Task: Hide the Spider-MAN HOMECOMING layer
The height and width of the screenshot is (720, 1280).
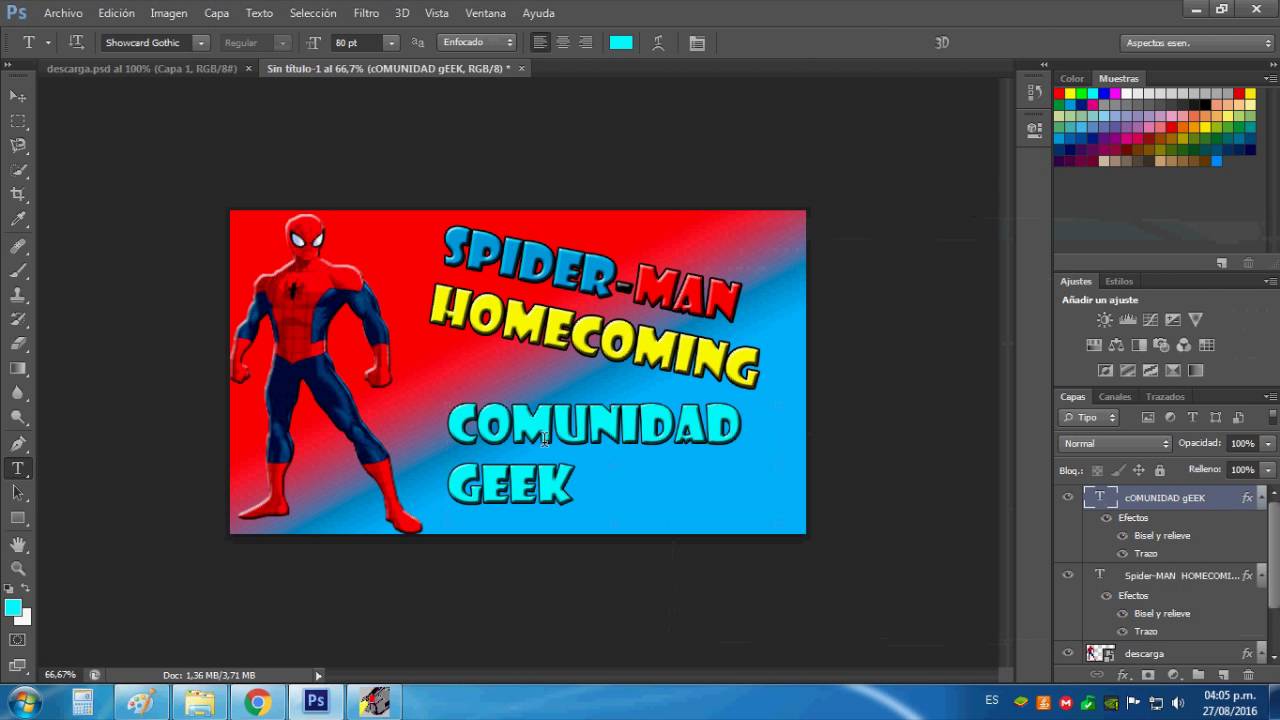Action: [x=1068, y=575]
